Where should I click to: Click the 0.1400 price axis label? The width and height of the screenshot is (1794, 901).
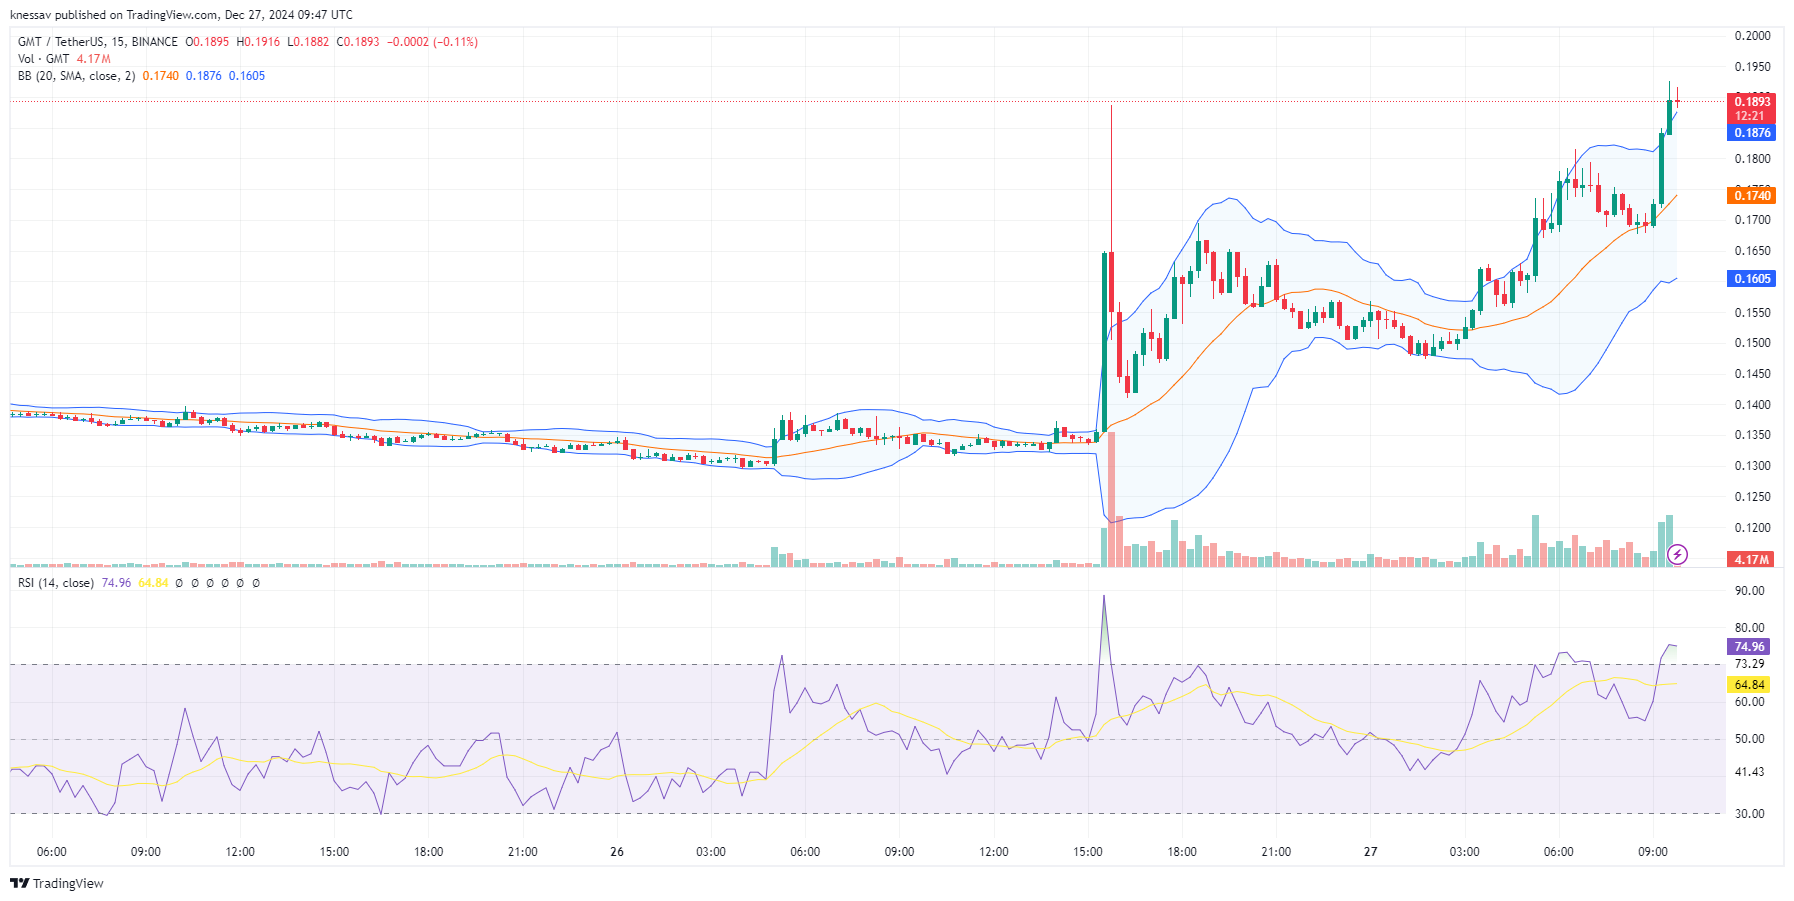1752,405
